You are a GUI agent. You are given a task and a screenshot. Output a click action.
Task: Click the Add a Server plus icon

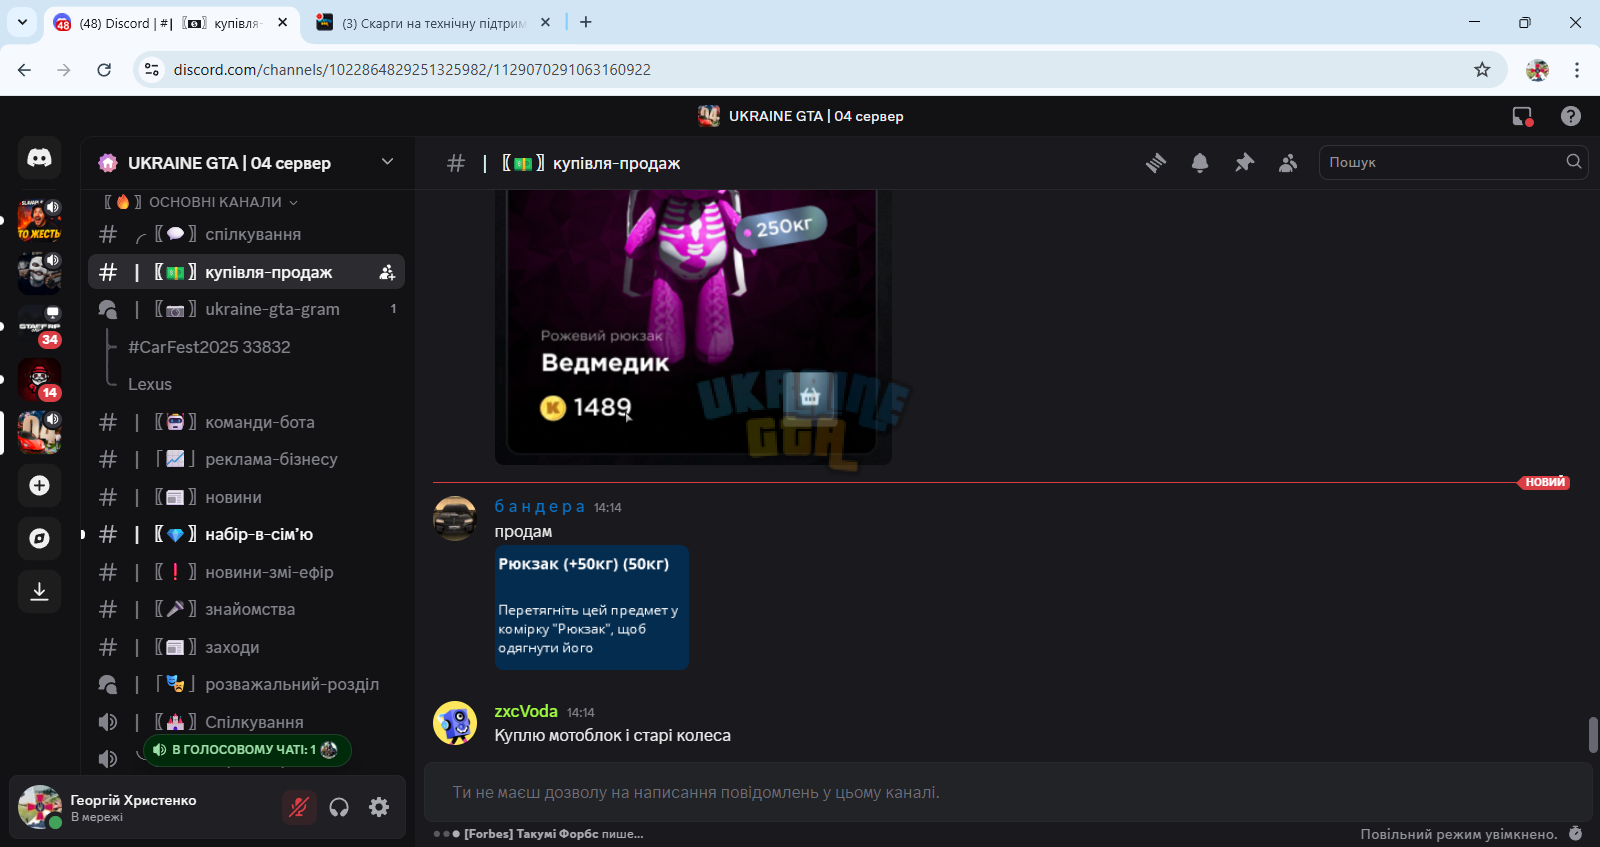(39, 485)
